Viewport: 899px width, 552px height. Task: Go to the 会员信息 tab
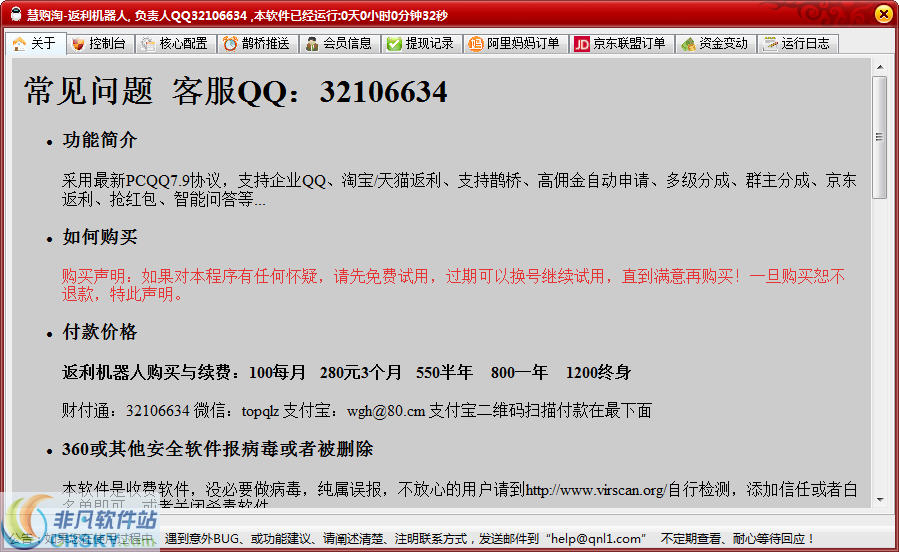coord(340,44)
